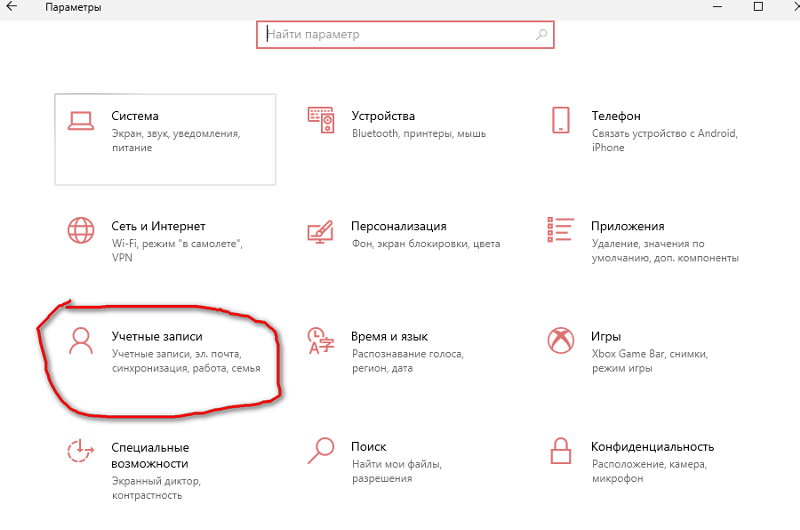Click the Xbox icon for Игры

pos(561,340)
